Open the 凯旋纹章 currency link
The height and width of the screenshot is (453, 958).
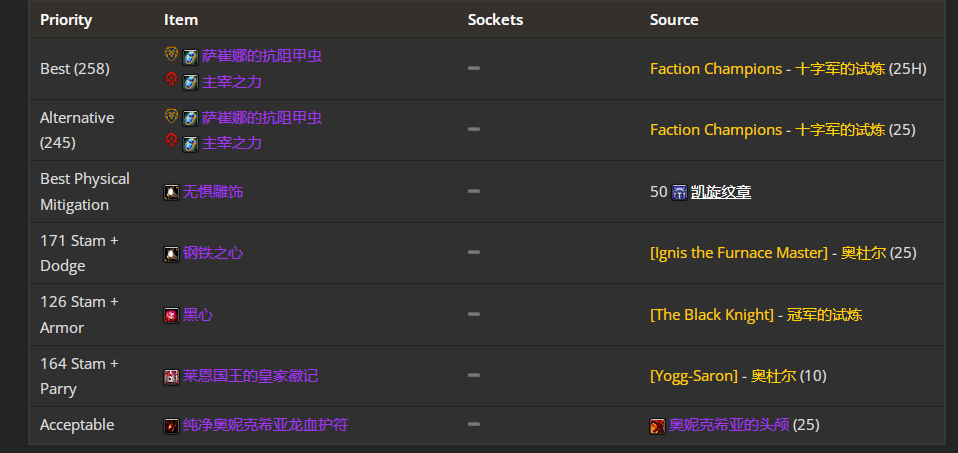tap(721, 192)
